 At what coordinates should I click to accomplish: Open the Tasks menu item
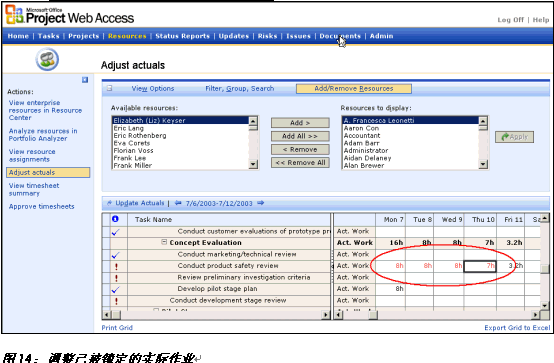point(48,36)
